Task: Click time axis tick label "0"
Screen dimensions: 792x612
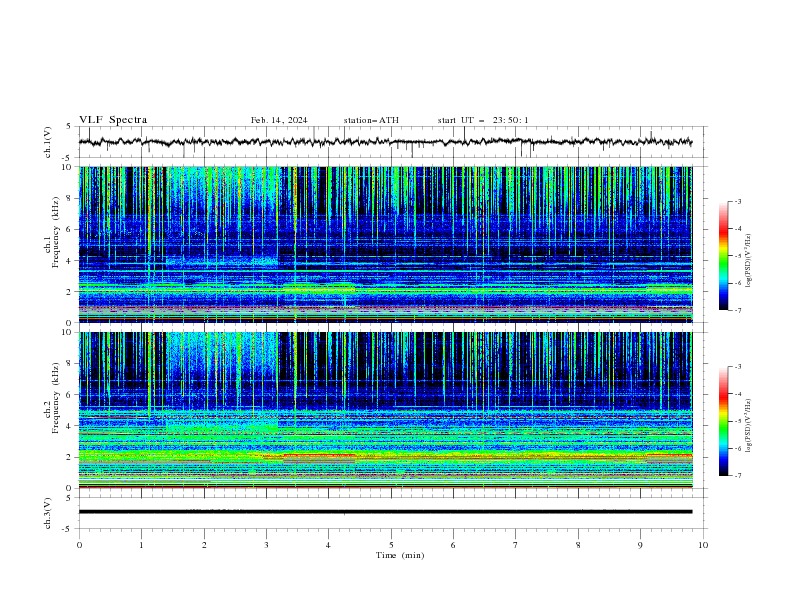Action: click(79, 545)
